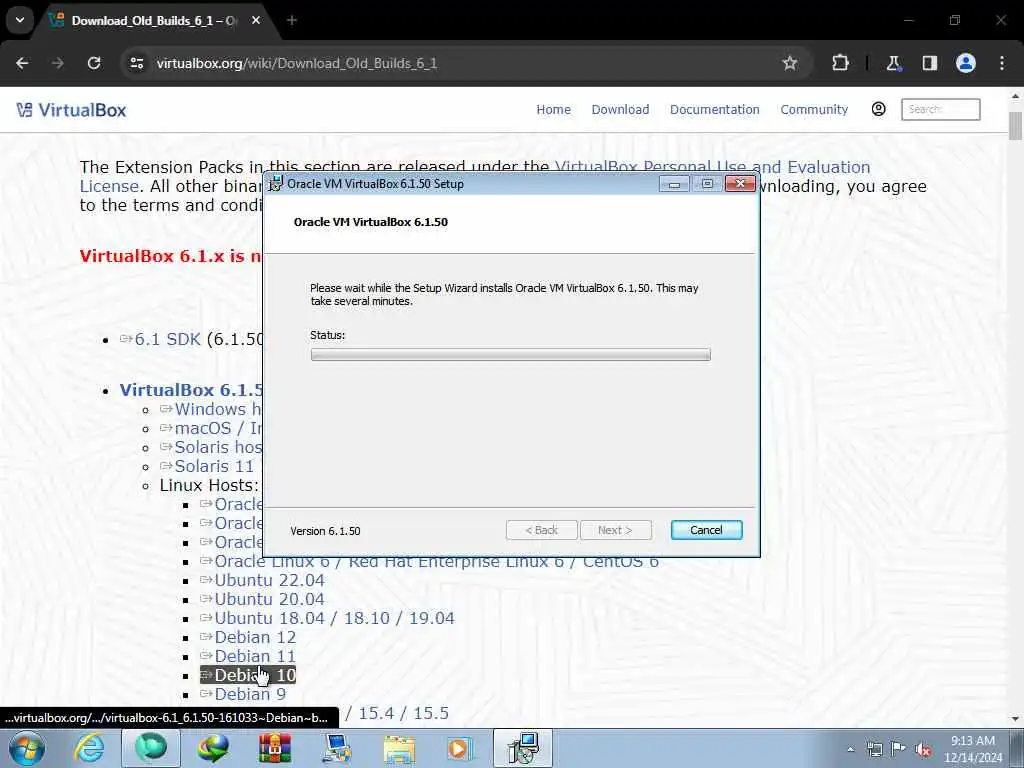Open the Chrome profile avatar
This screenshot has height=768, width=1024.
(x=966, y=63)
